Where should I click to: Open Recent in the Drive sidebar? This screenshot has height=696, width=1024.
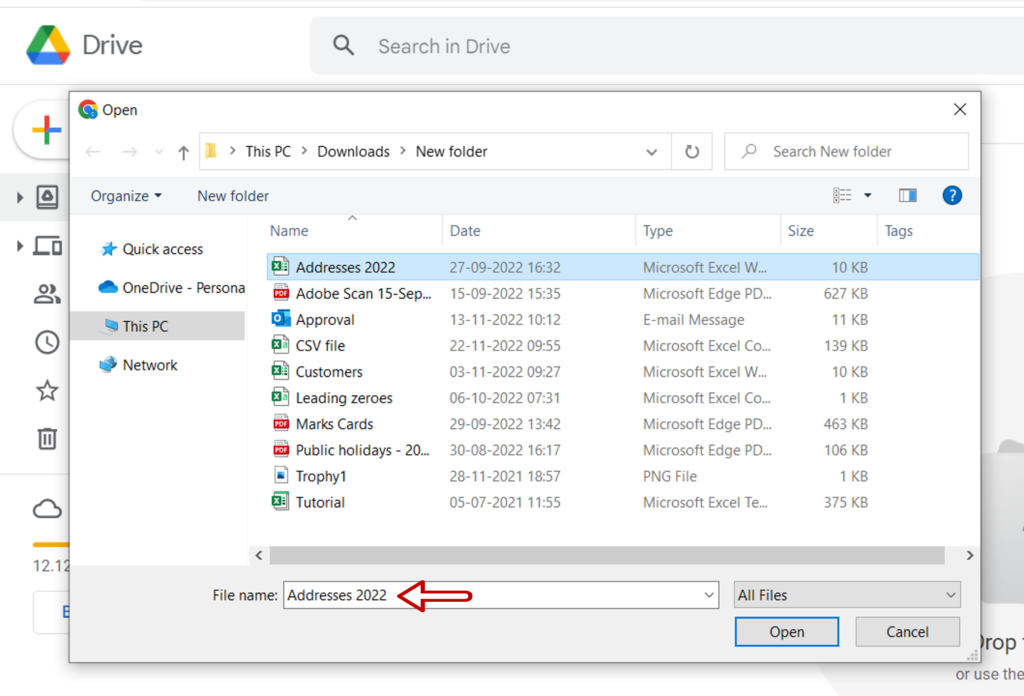[47, 342]
